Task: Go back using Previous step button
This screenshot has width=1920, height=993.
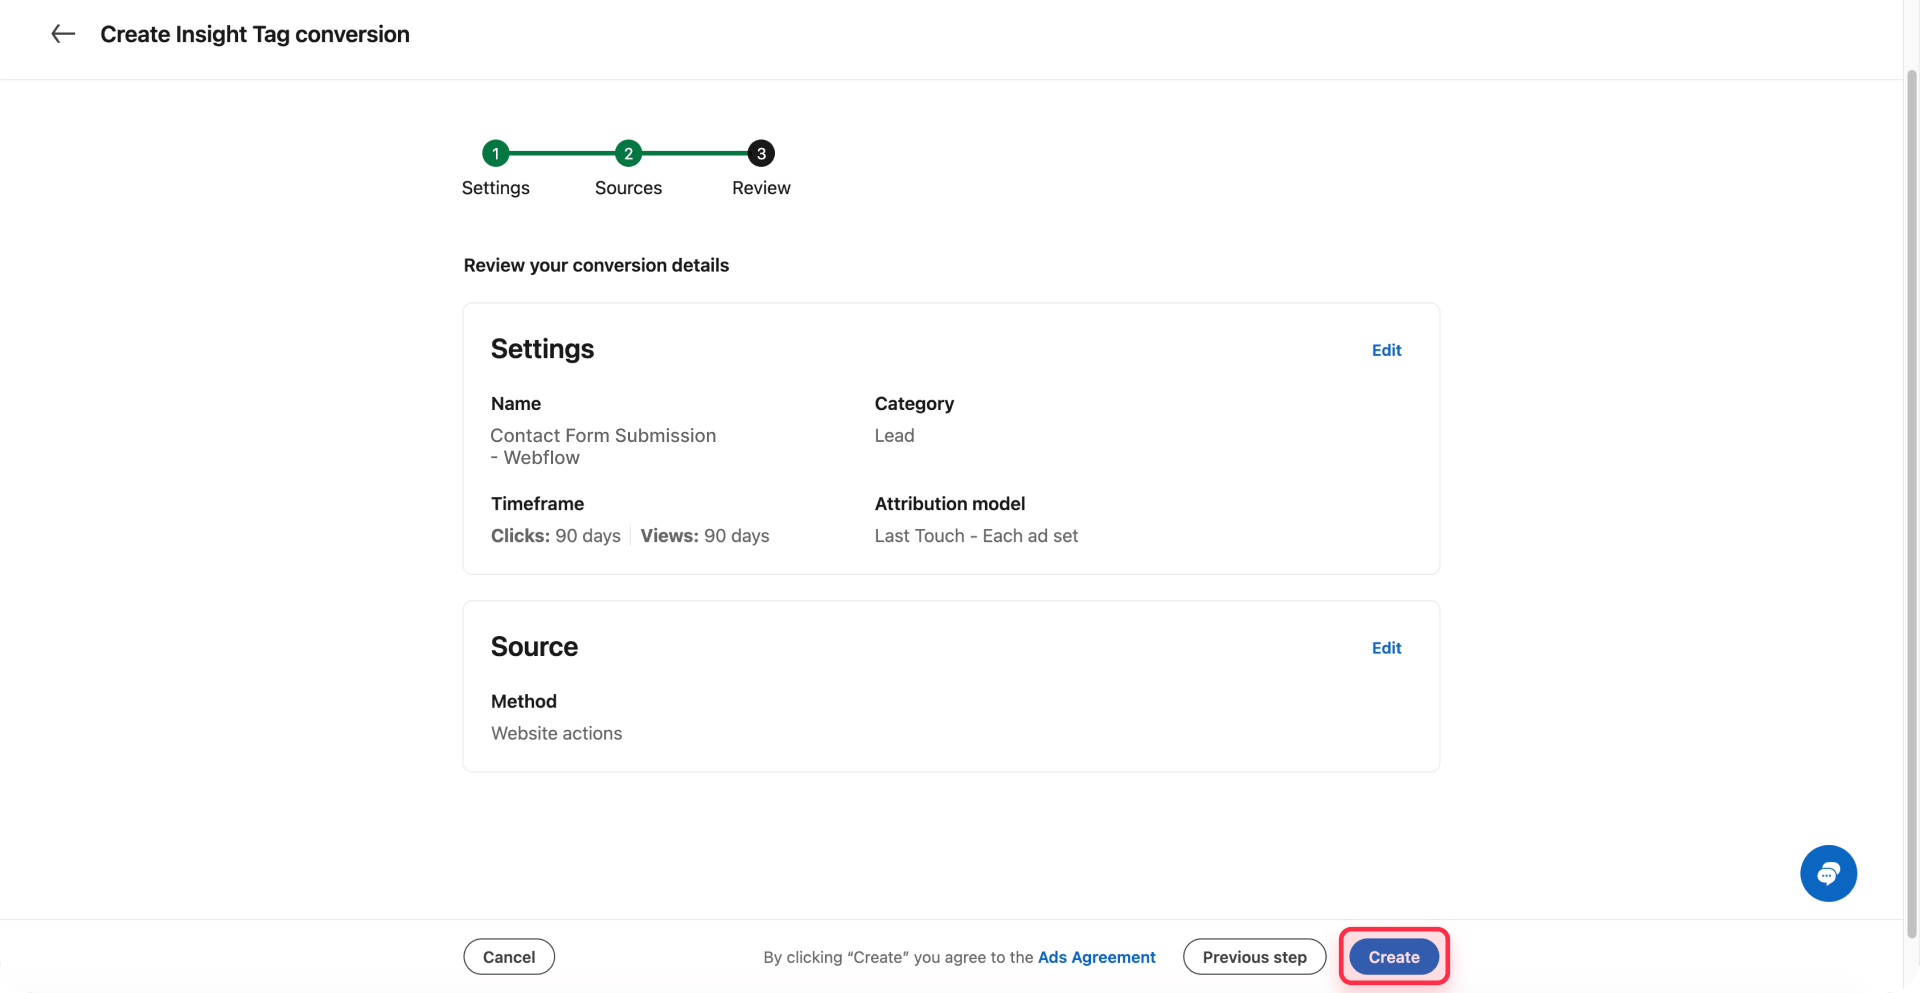Action: coord(1254,956)
